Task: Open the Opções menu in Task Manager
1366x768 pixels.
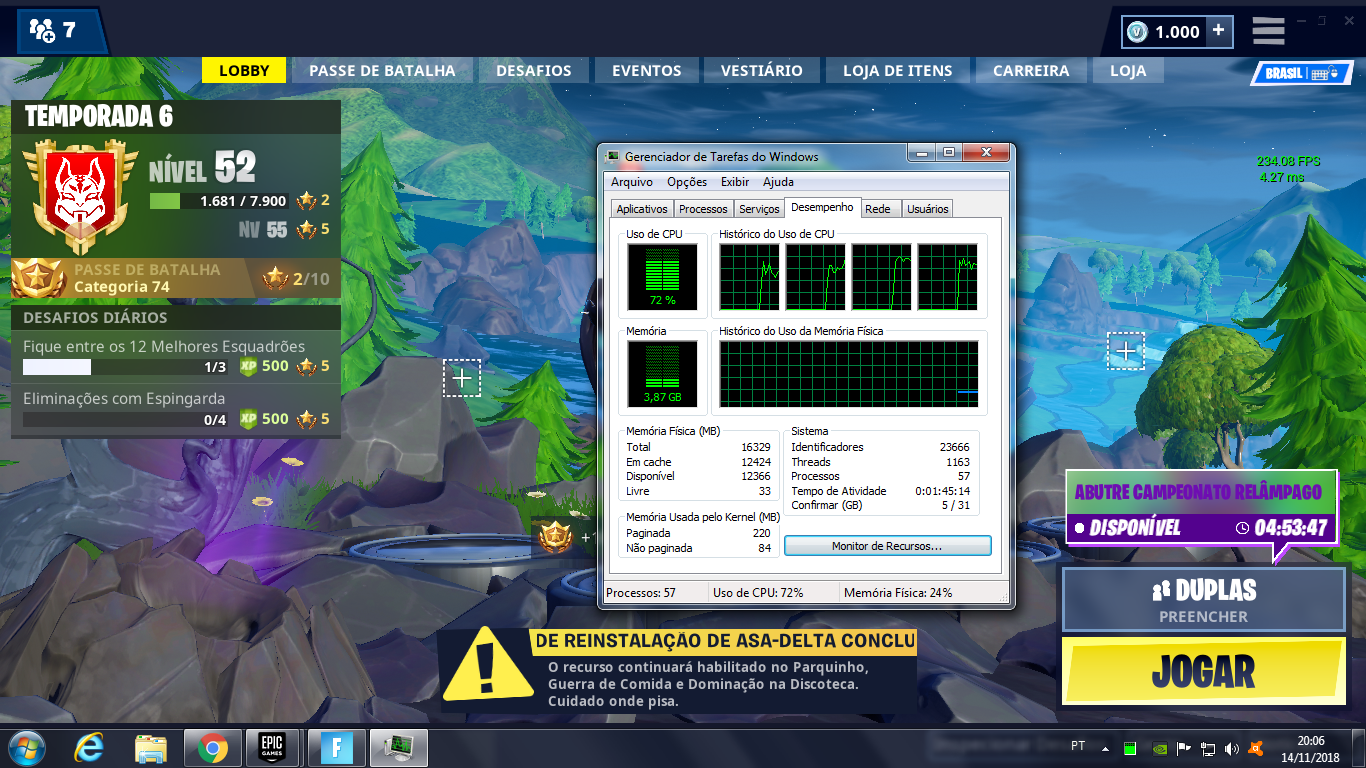Action: (687, 182)
